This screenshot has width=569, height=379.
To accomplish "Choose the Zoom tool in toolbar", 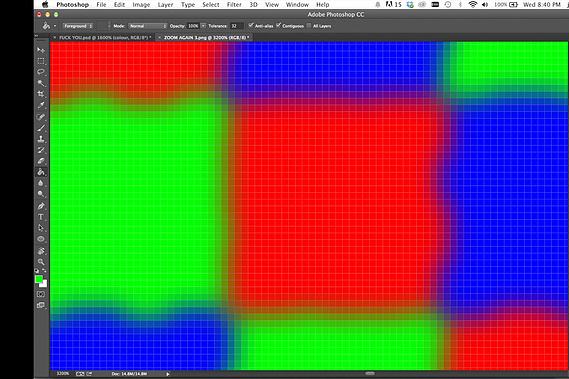I will 41,262.
